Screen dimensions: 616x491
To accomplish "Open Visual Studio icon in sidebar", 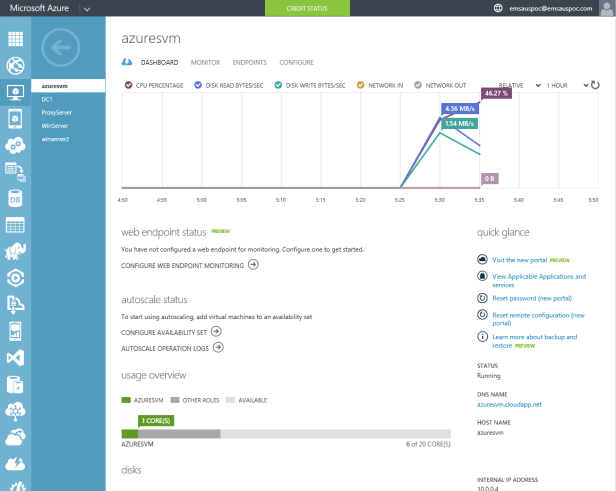I will (x=16, y=357).
